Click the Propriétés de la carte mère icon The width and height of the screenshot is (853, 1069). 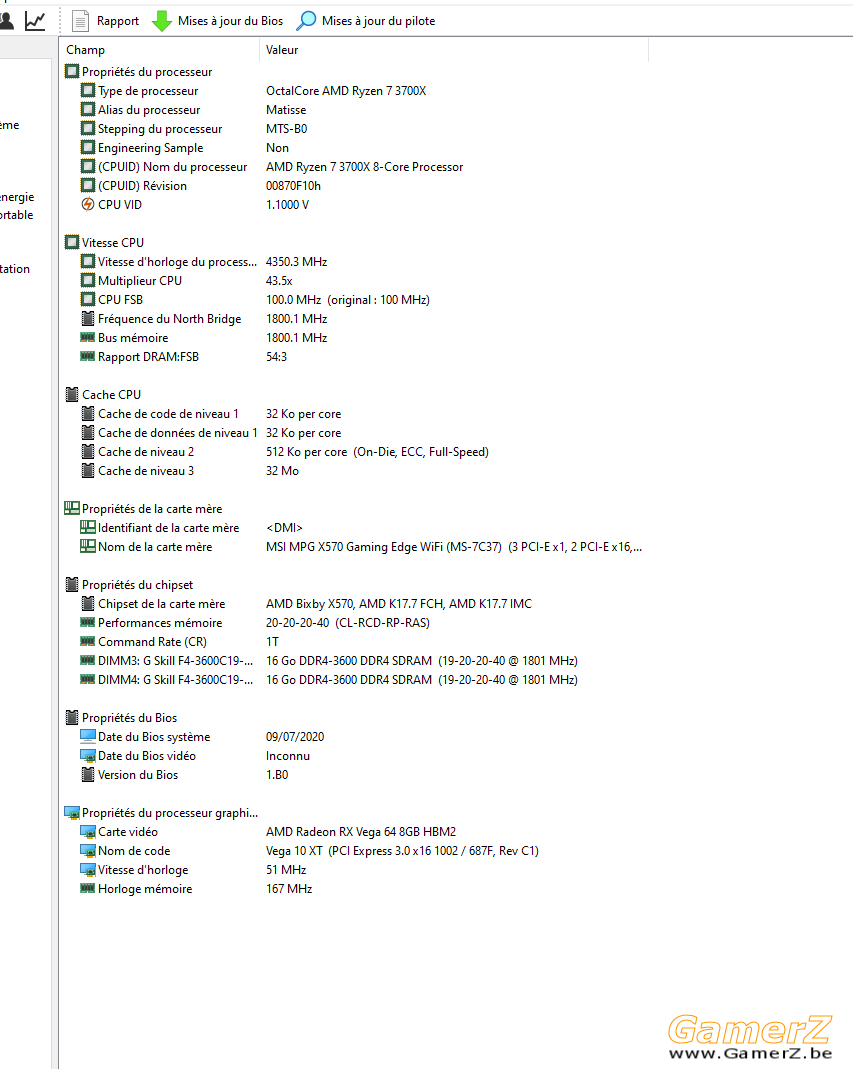click(x=72, y=508)
